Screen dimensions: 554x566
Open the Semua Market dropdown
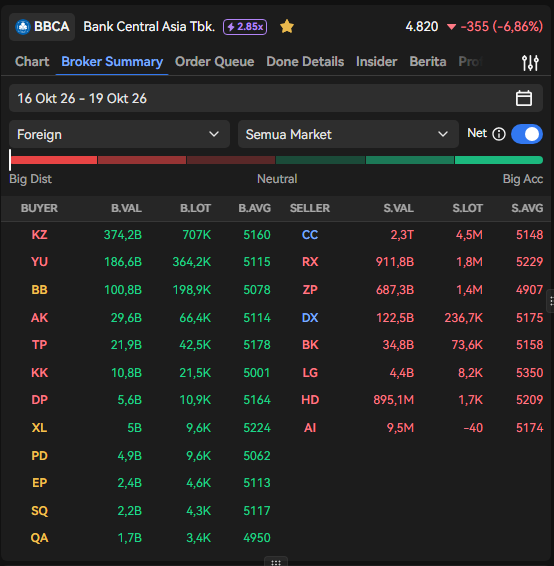pos(348,134)
